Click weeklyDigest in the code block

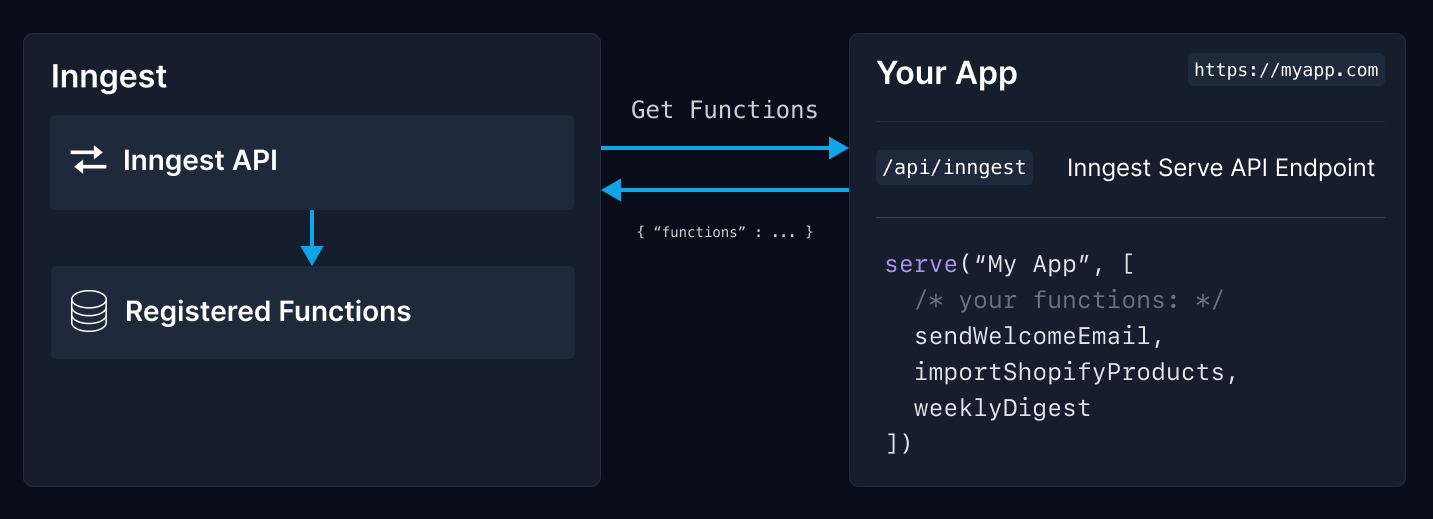(x=1002, y=408)
